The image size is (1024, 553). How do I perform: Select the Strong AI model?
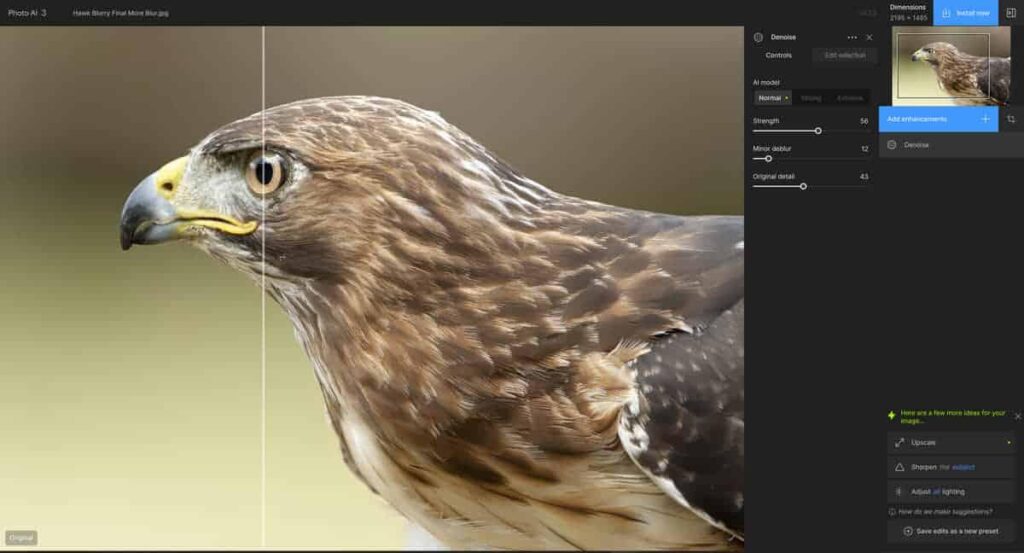click(811, 98)
